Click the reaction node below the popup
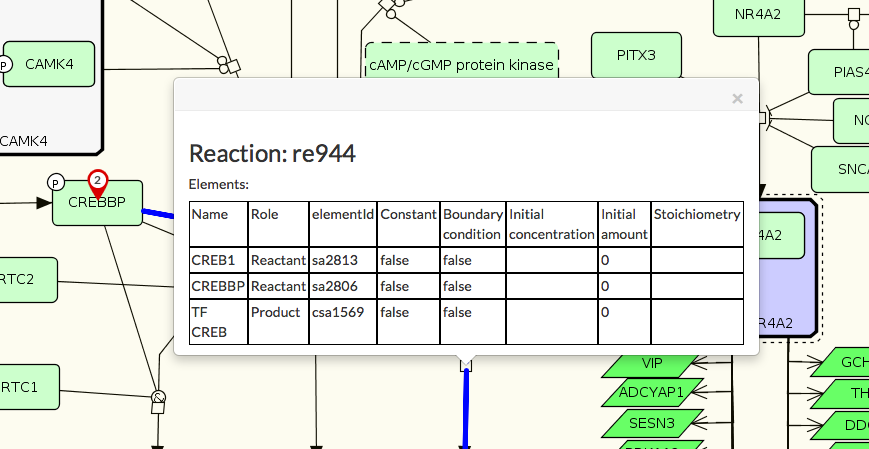Screen dimensions: 869x449 tap(465, 366)
